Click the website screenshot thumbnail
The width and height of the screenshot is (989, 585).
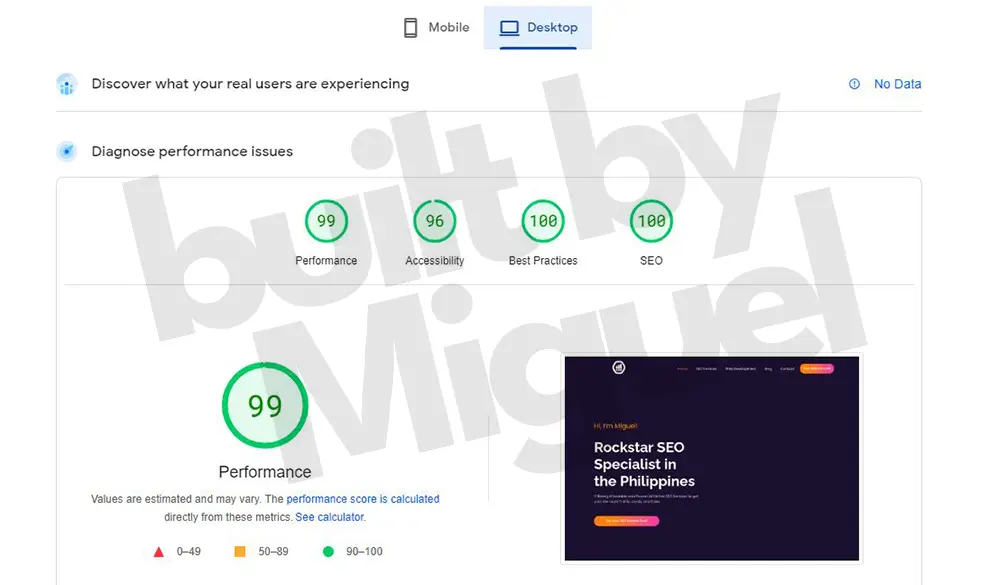pos(711,458)
